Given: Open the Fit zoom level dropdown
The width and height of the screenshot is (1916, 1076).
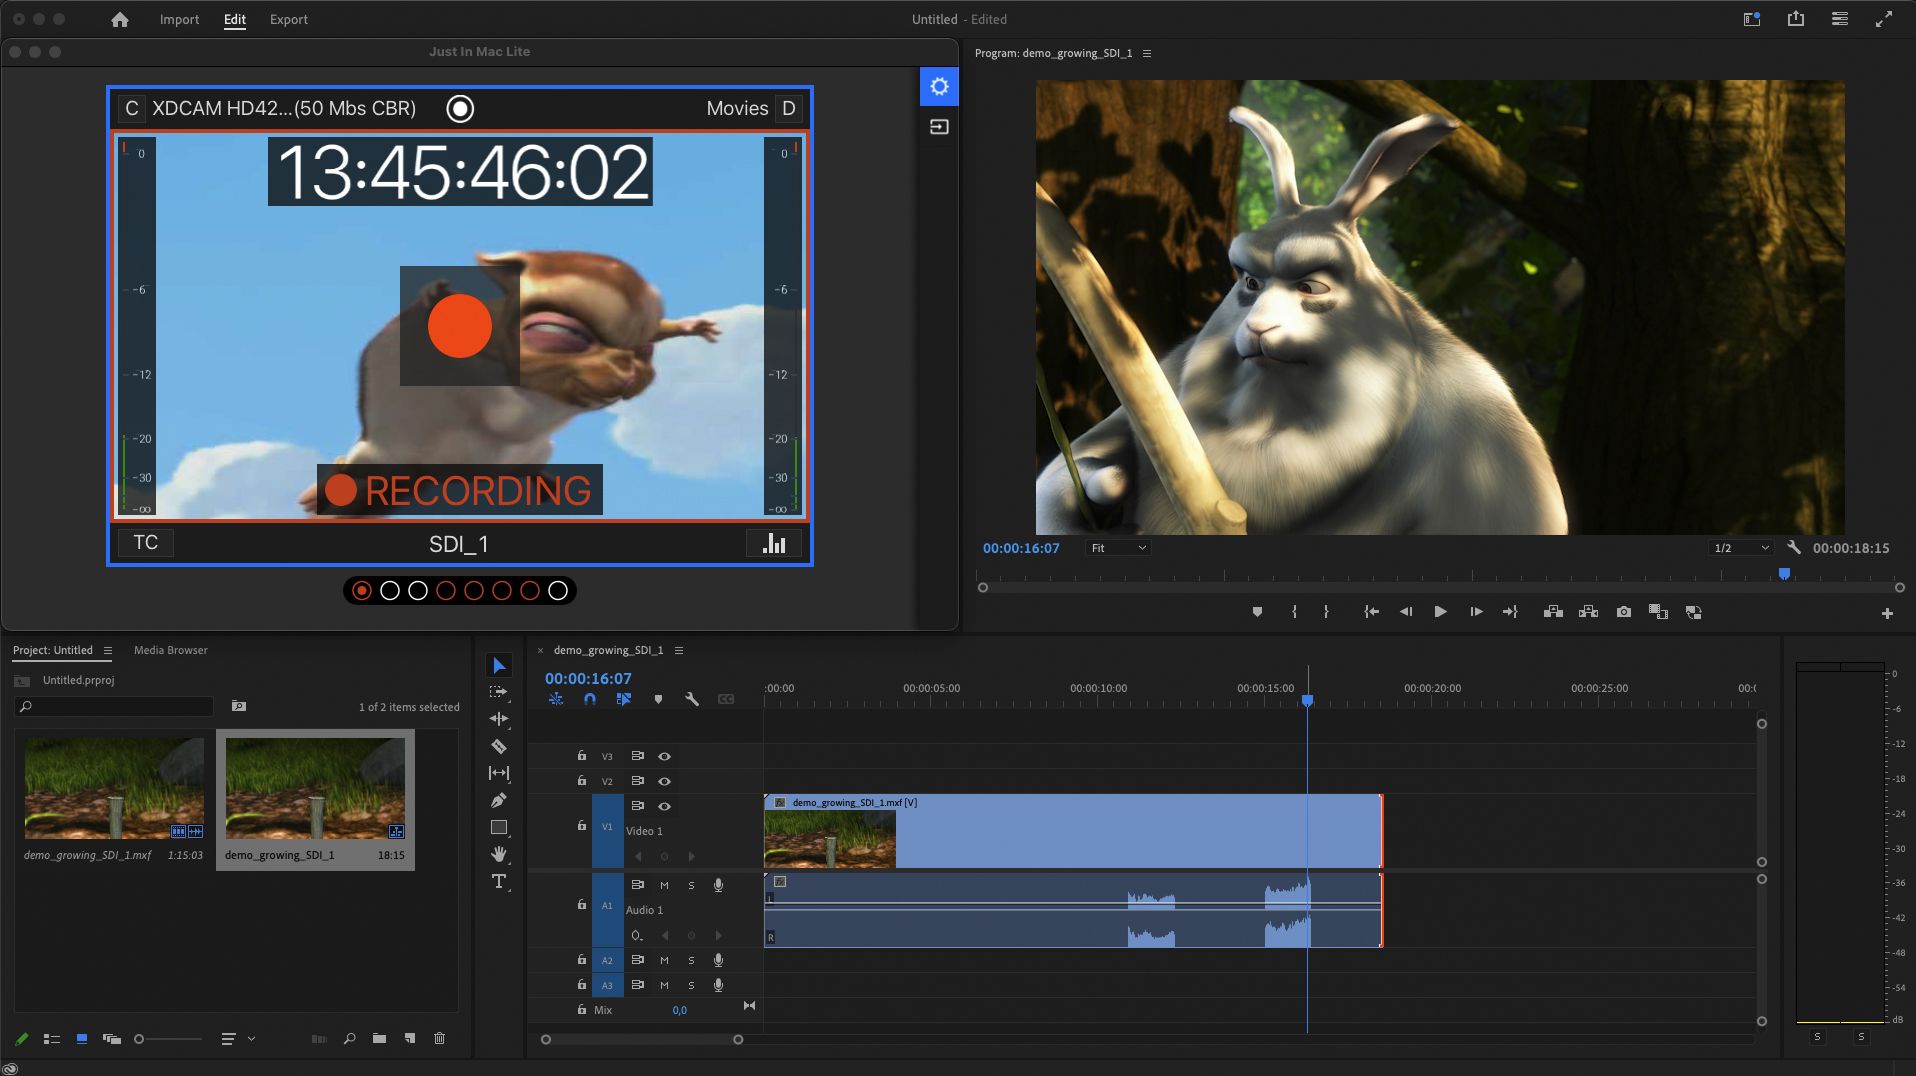Looking at the screenshot, I should (x=1118, y=548).
